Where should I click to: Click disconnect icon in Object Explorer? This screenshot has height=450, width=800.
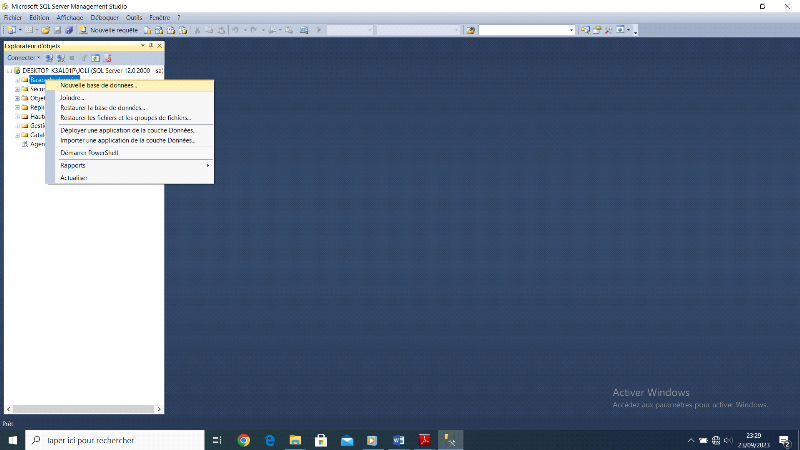pyautogui.click(x=61, y=58)
